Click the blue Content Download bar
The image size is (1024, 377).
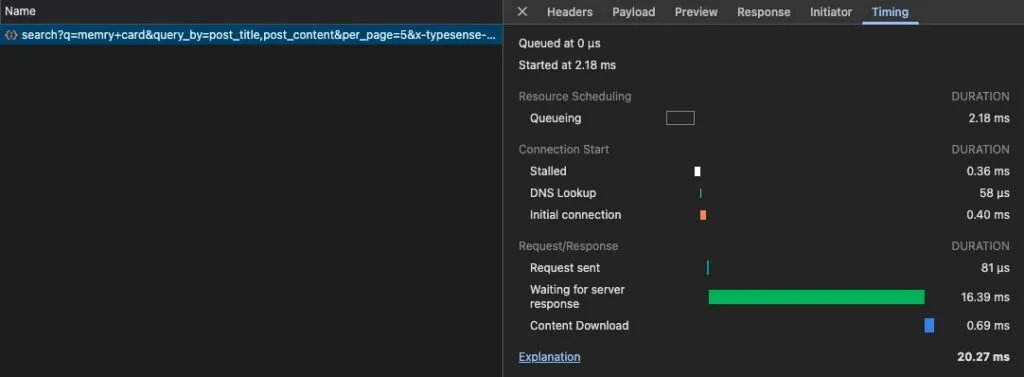tap(929, 325)
